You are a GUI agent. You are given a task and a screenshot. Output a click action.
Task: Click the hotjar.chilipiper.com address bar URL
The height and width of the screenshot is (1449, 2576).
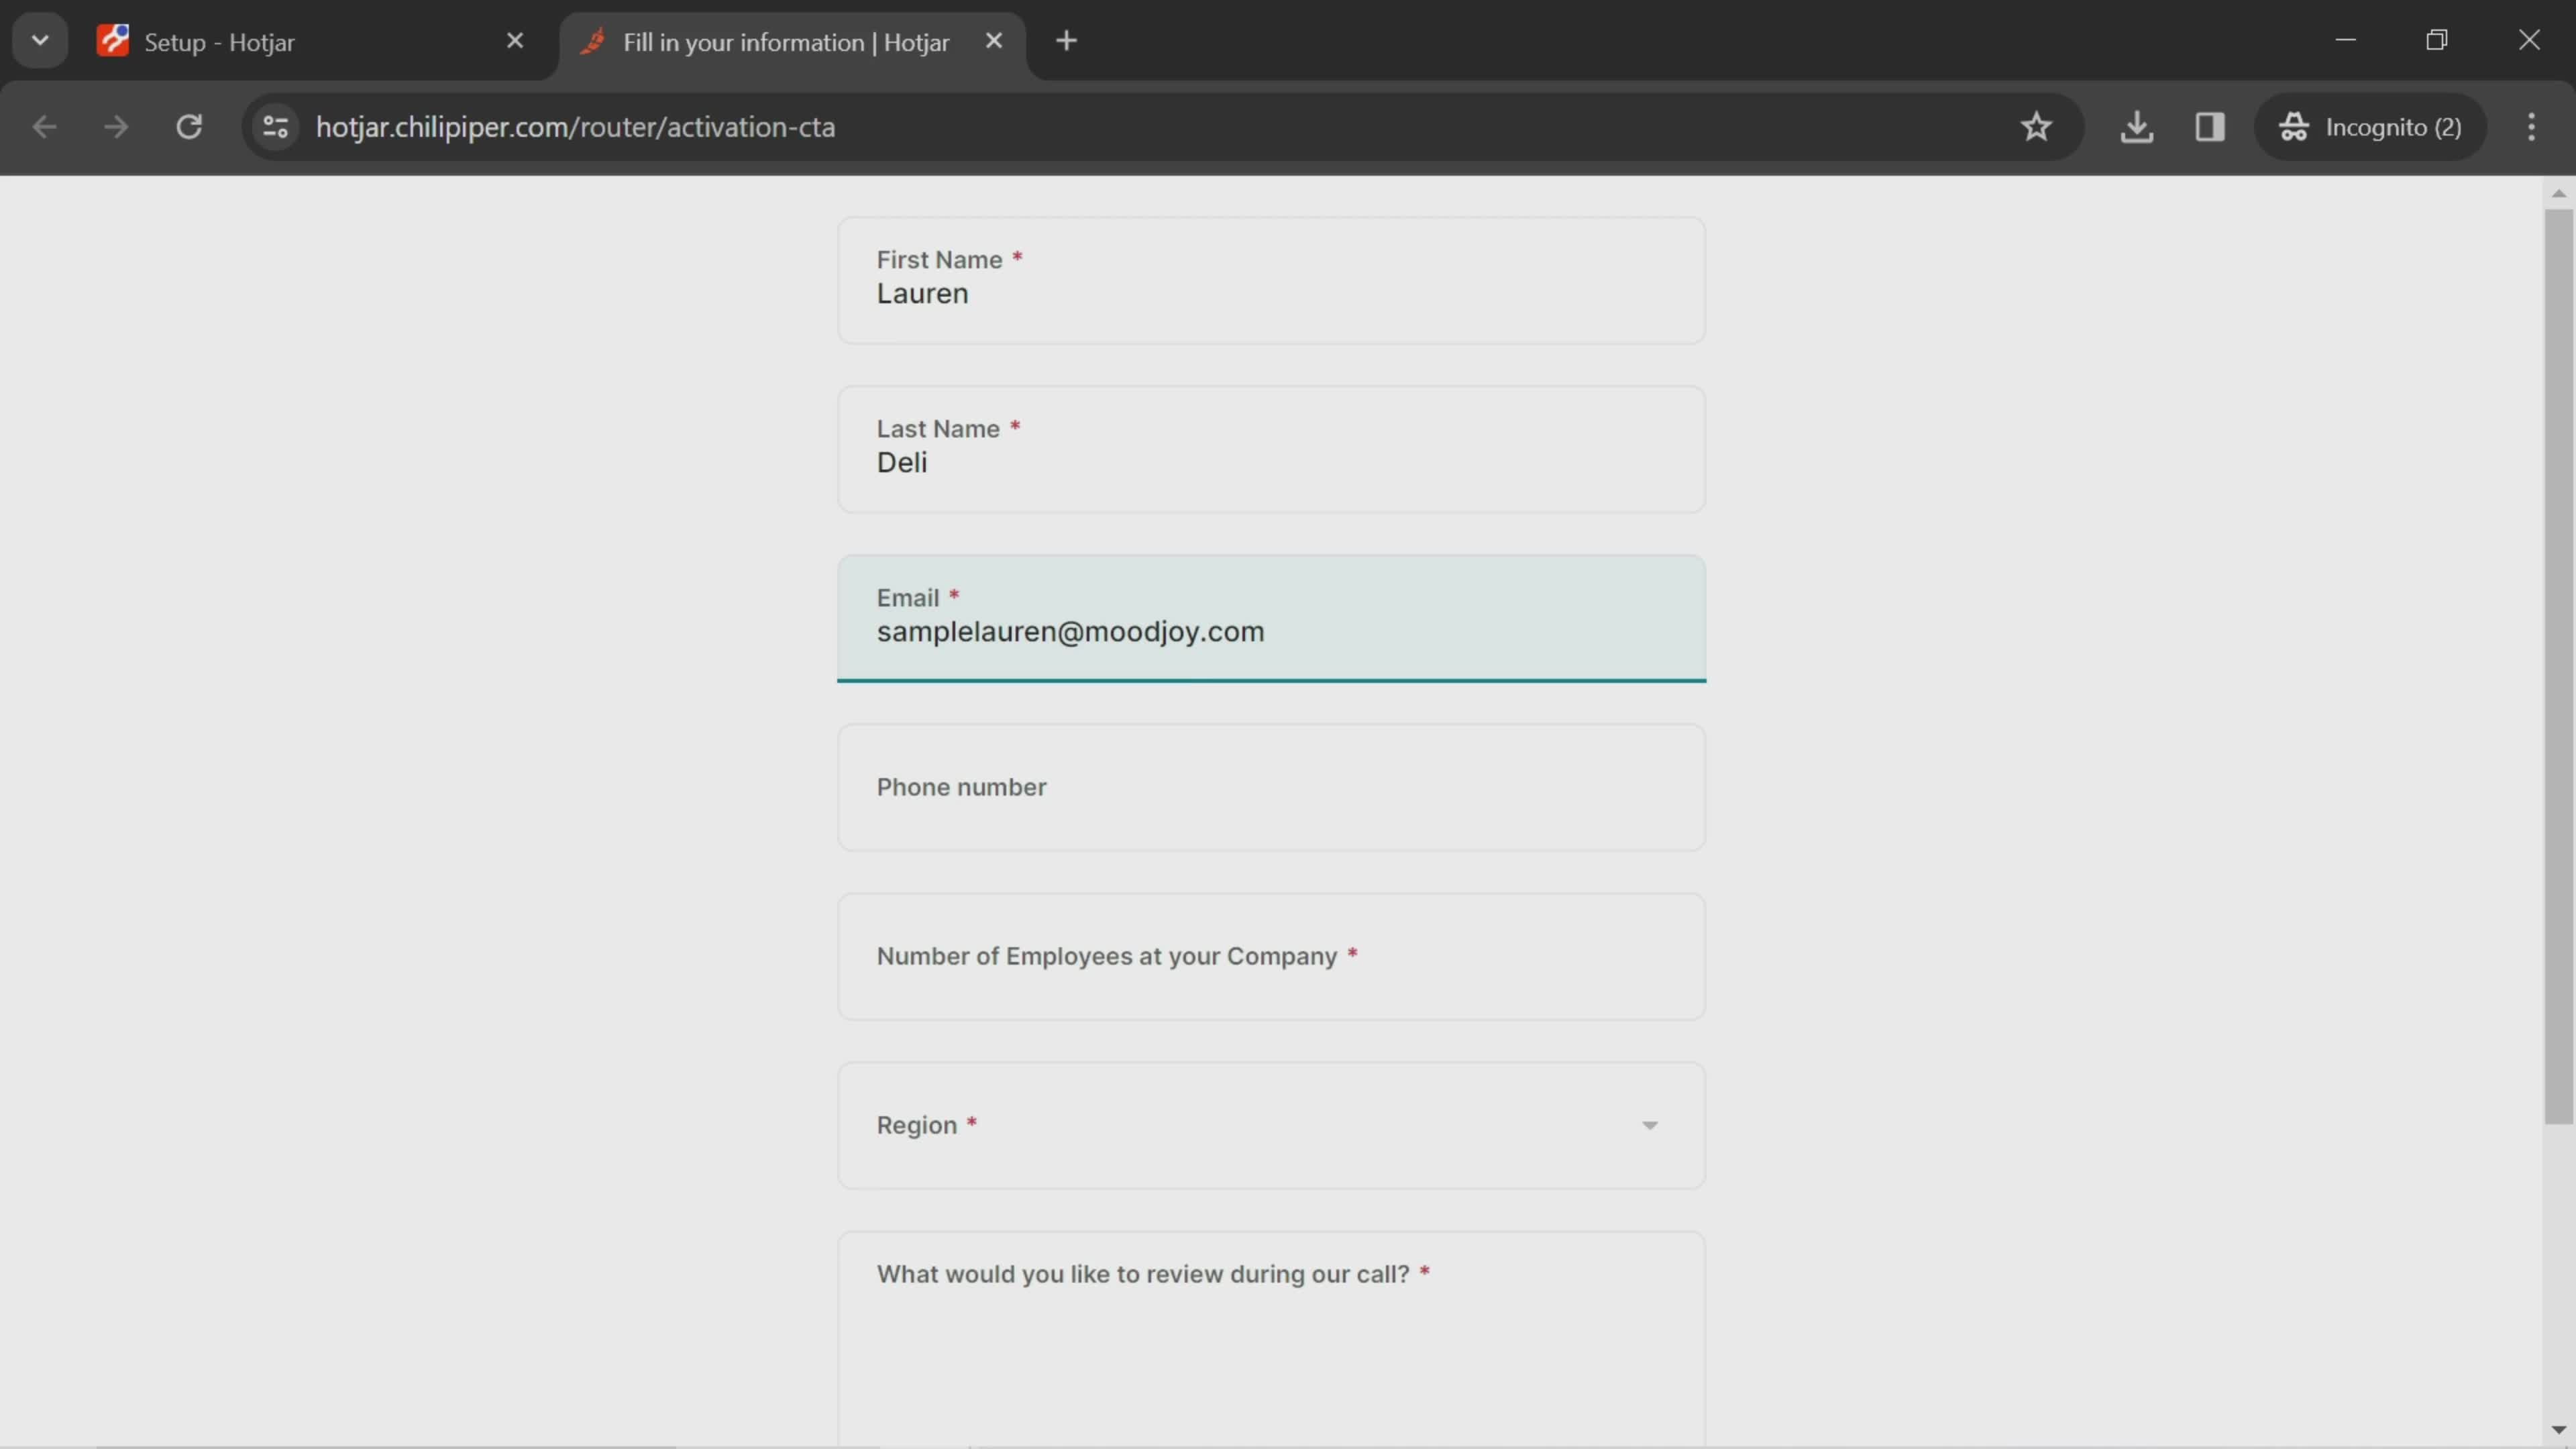[x=575, y=127]
